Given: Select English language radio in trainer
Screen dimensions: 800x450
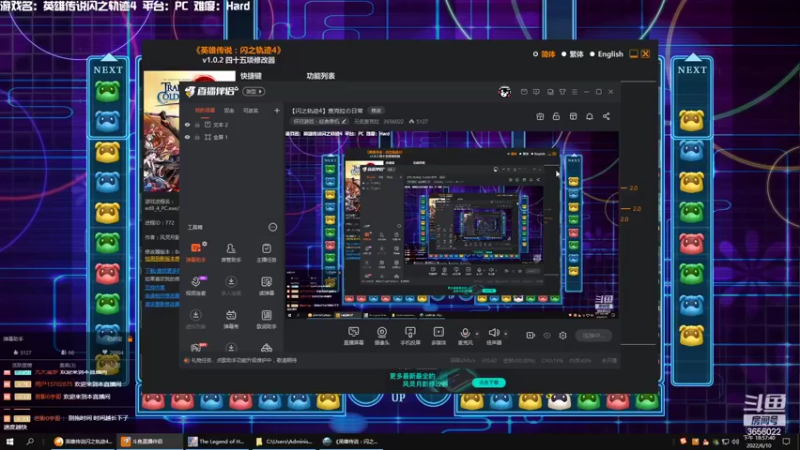Looking at the screenshot, I should click(x=592, y=54).
